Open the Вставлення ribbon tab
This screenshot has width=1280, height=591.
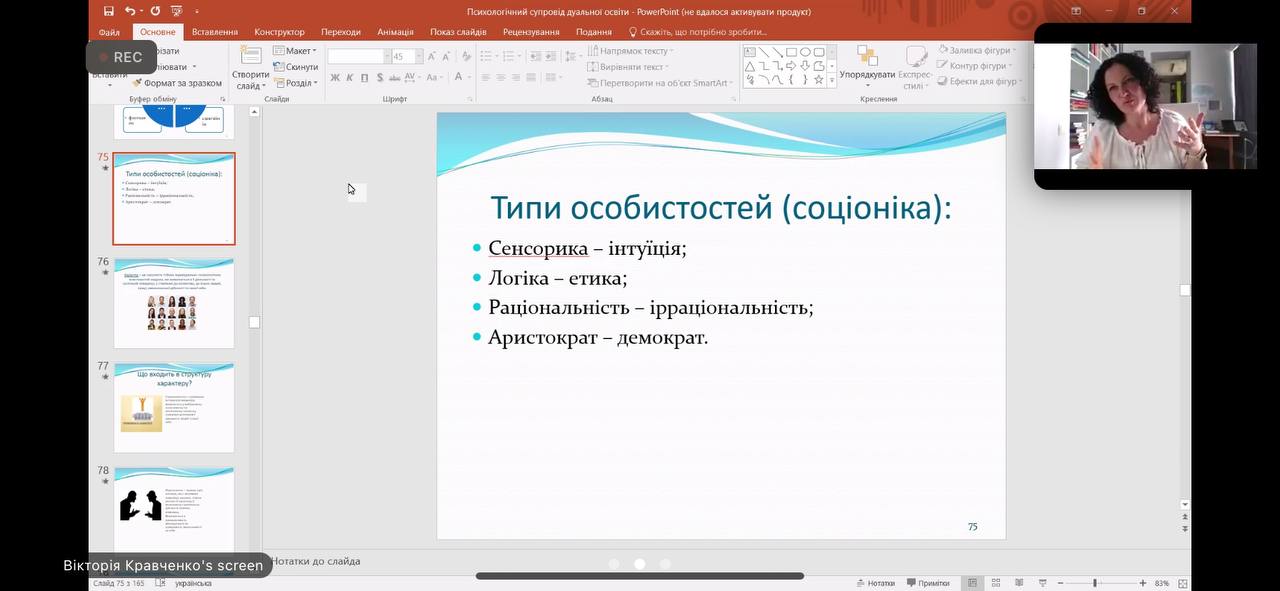[215, 32]
